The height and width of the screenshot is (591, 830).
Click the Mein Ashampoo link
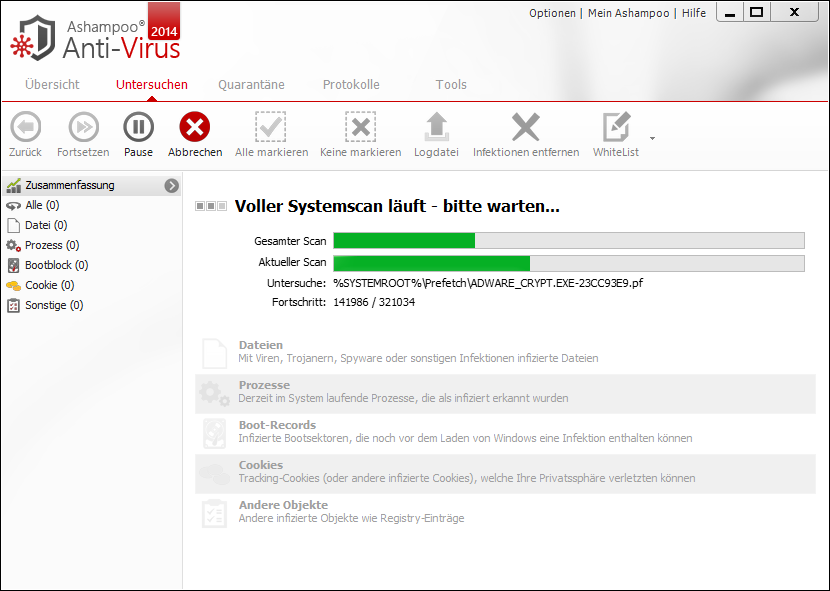point(628,13)
